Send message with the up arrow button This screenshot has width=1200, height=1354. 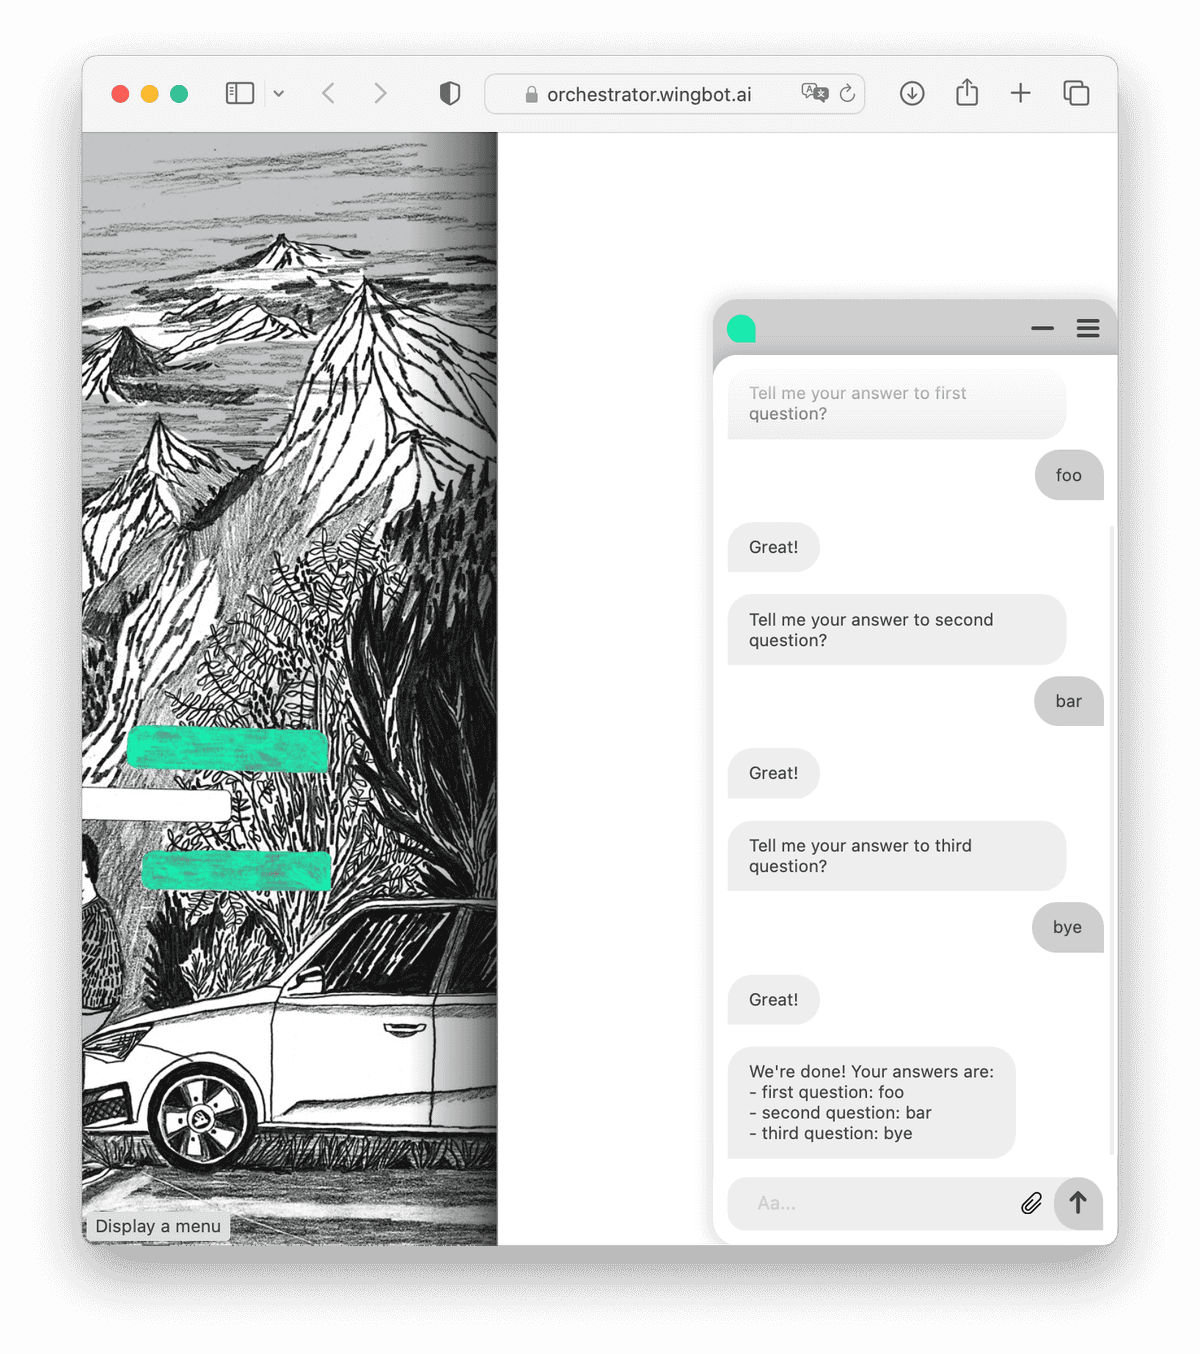pyautogui.click(x=1078, y=1203)
